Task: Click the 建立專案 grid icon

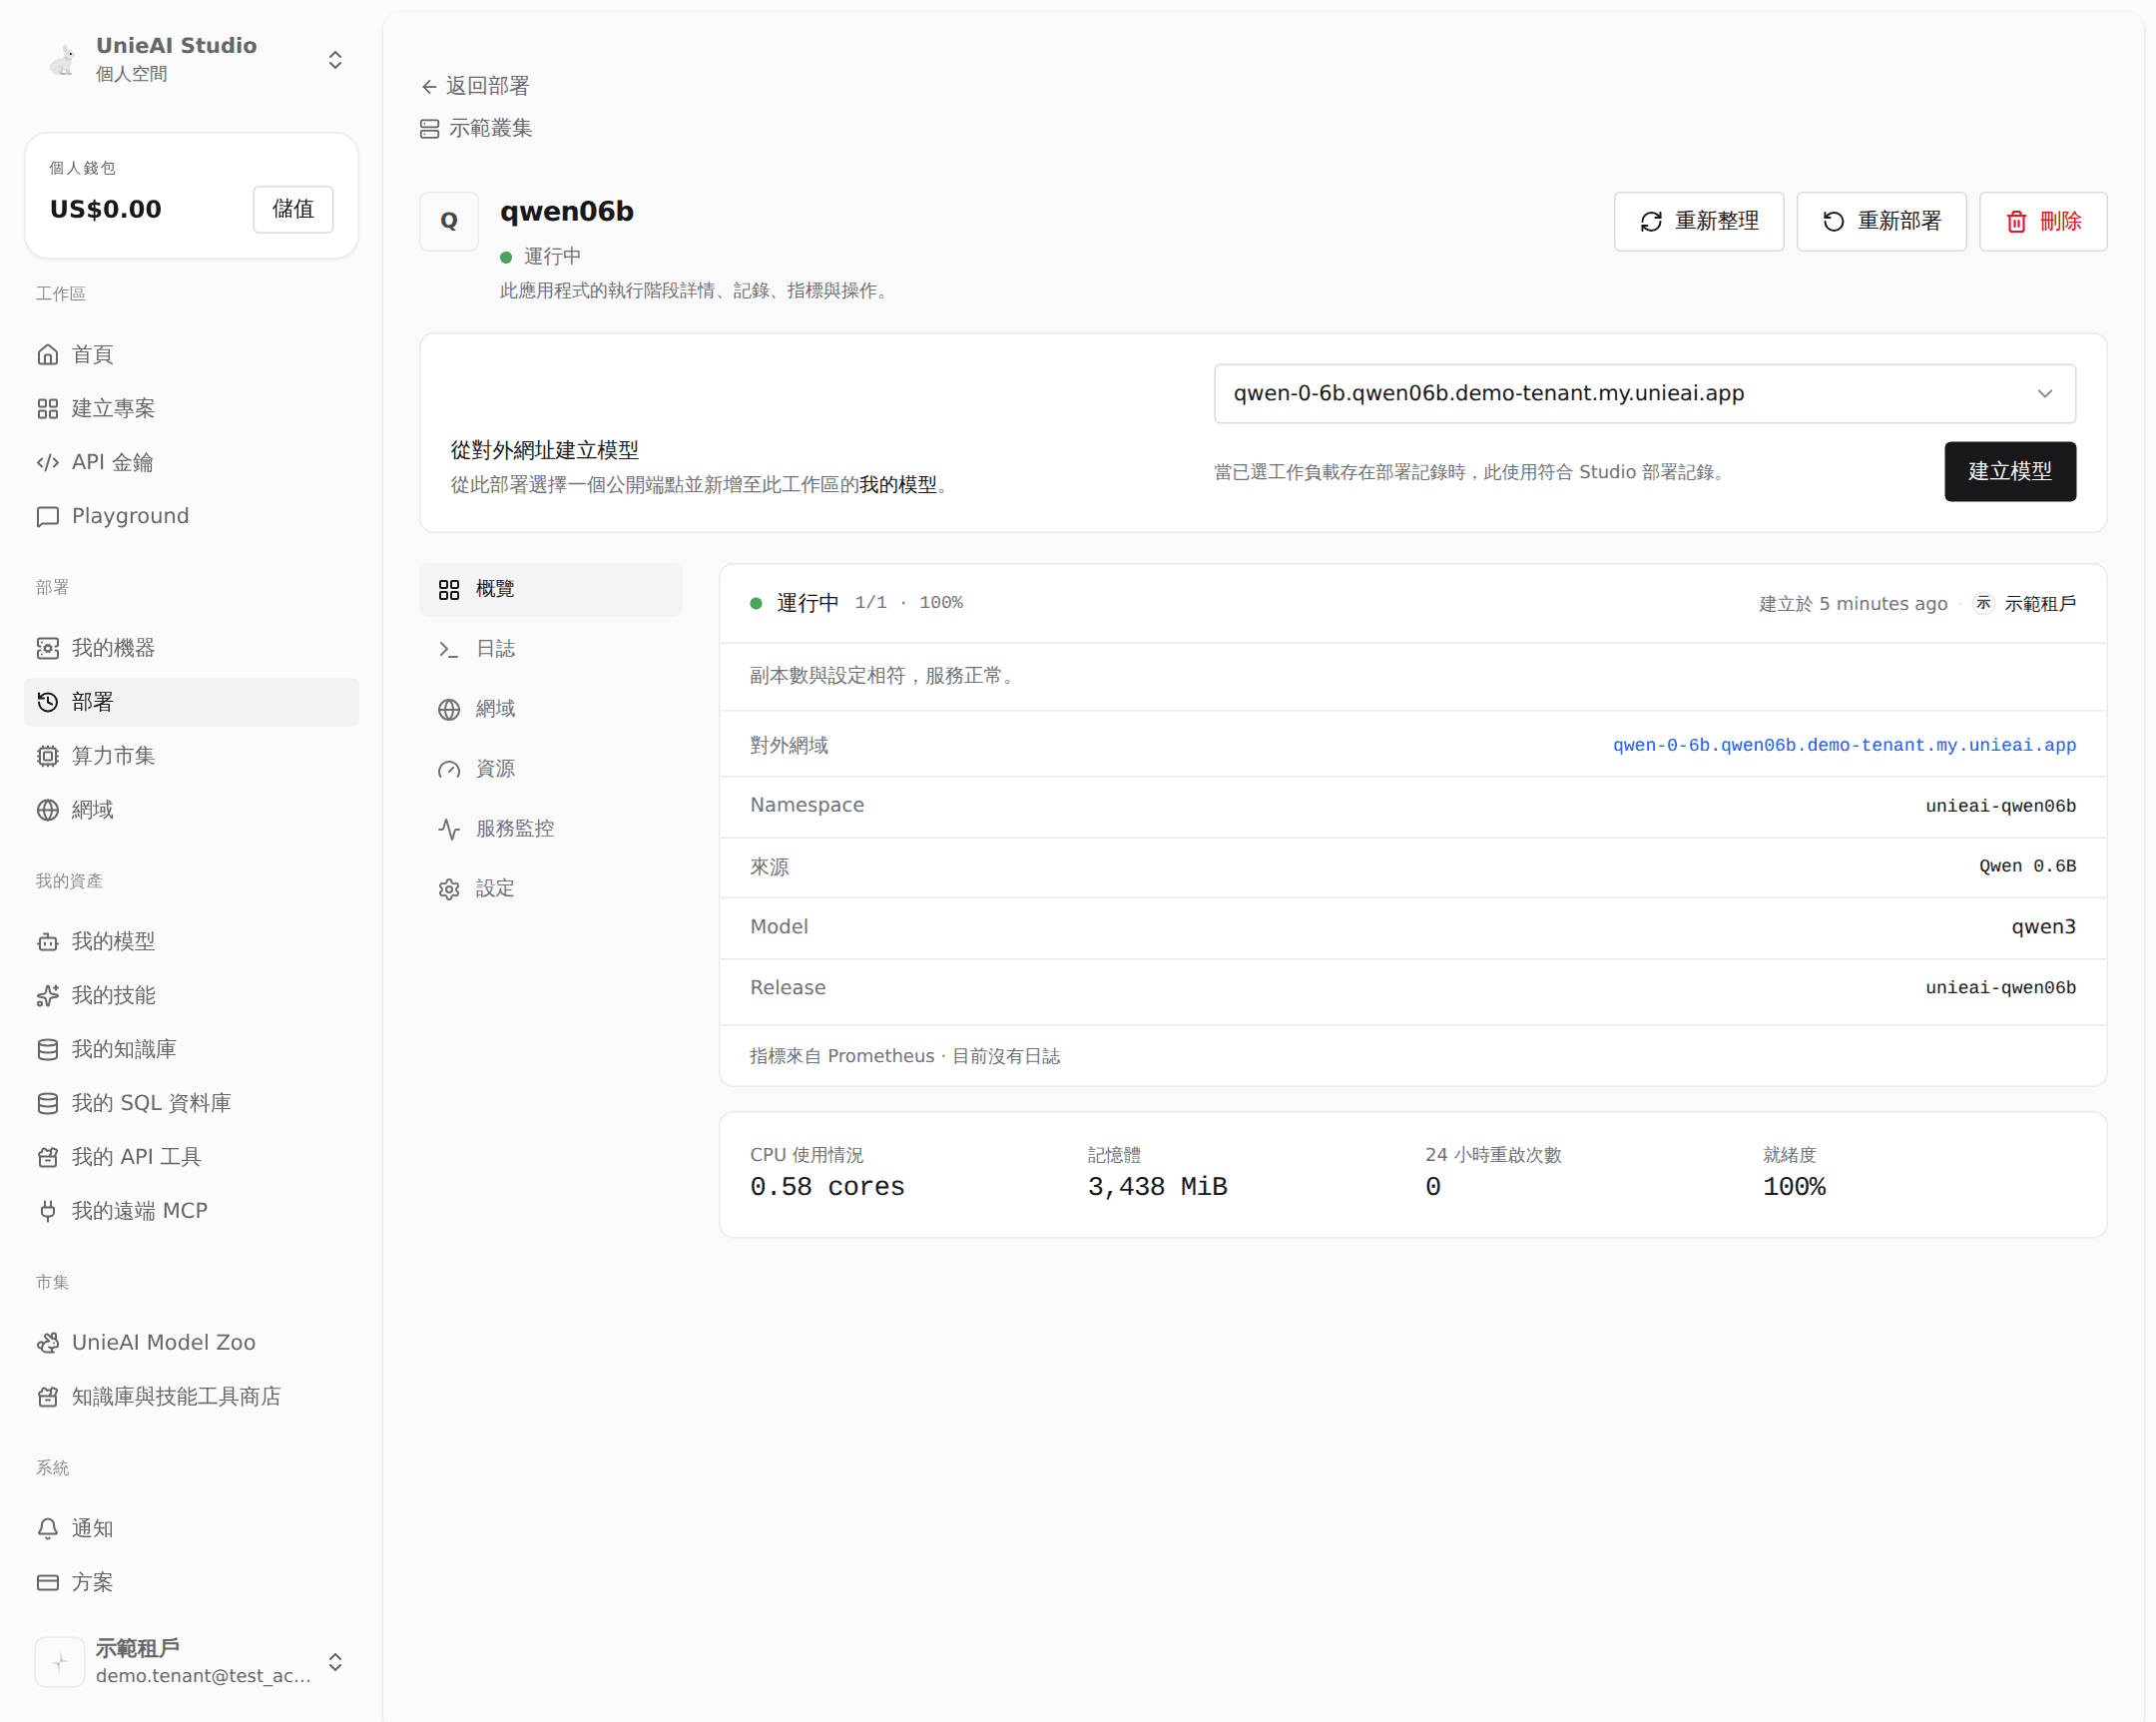Action: [x=47, y=408]
